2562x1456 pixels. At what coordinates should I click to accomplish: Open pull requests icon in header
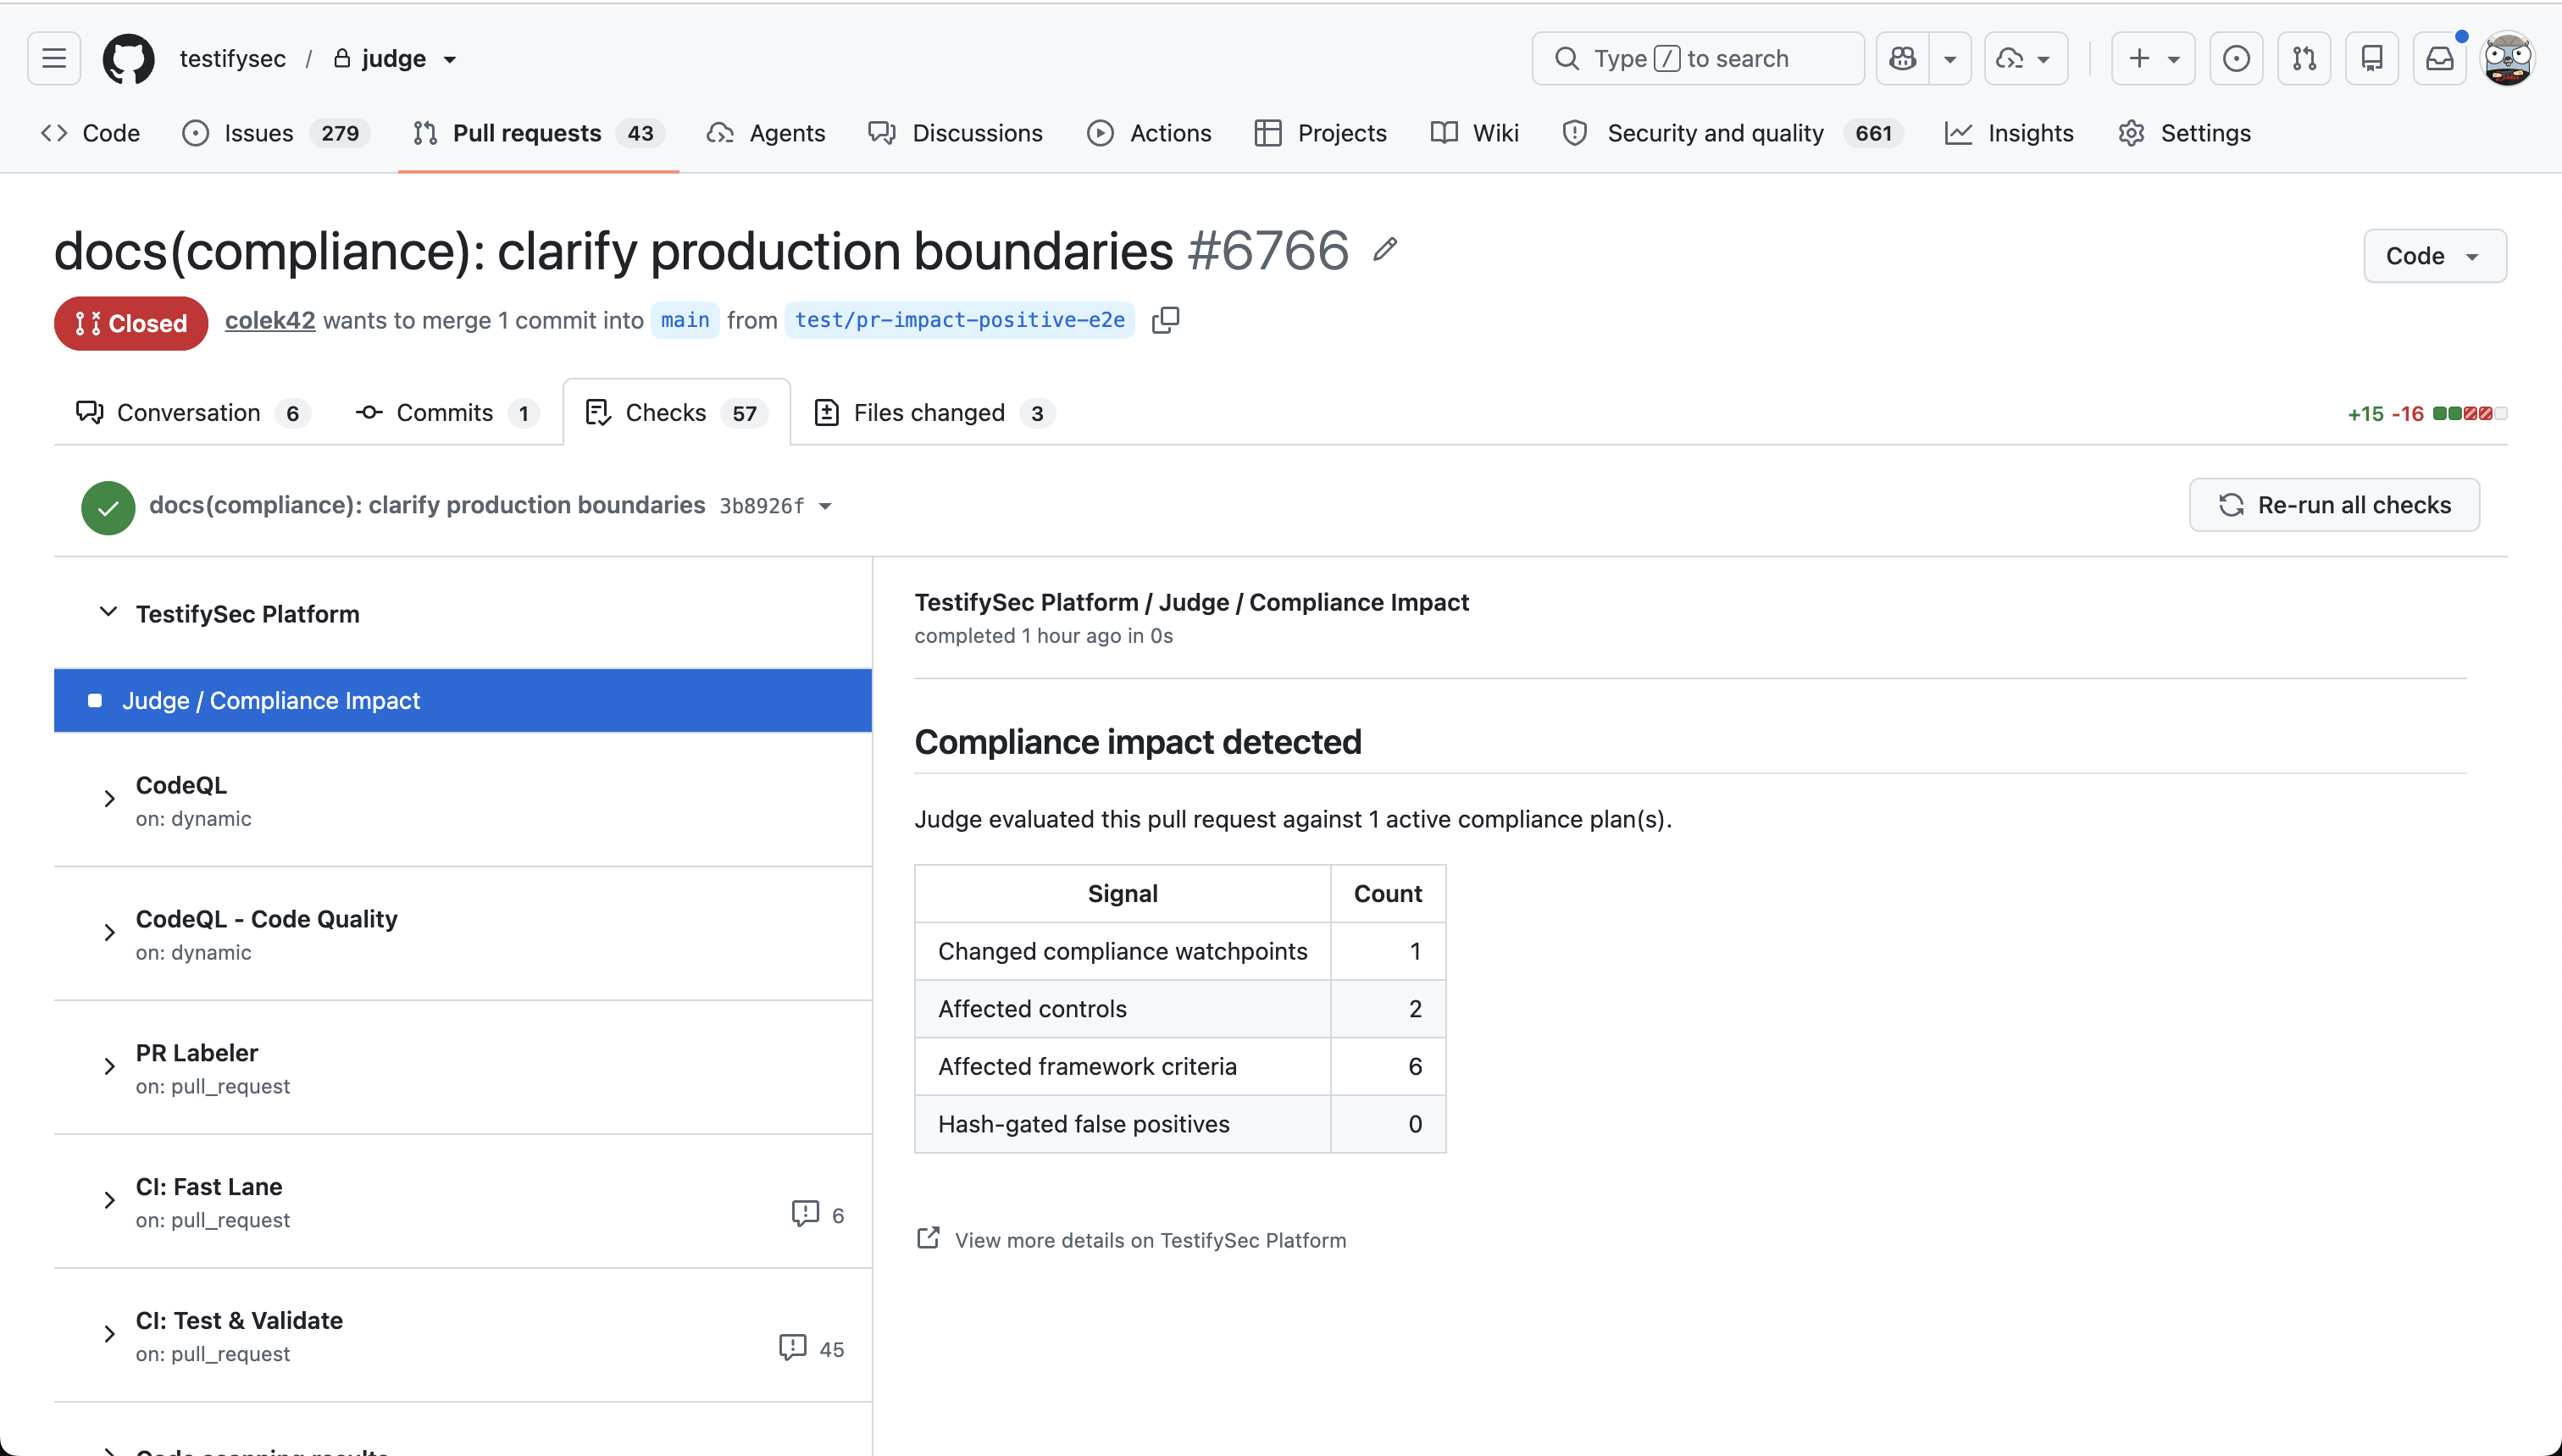[x=2304, y=58]
